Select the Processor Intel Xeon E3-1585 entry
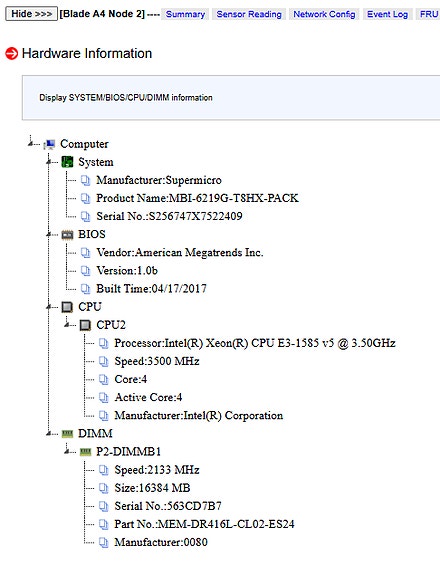Image resolution: width=440 pixels, height=575 pixels. click(255, 343)
